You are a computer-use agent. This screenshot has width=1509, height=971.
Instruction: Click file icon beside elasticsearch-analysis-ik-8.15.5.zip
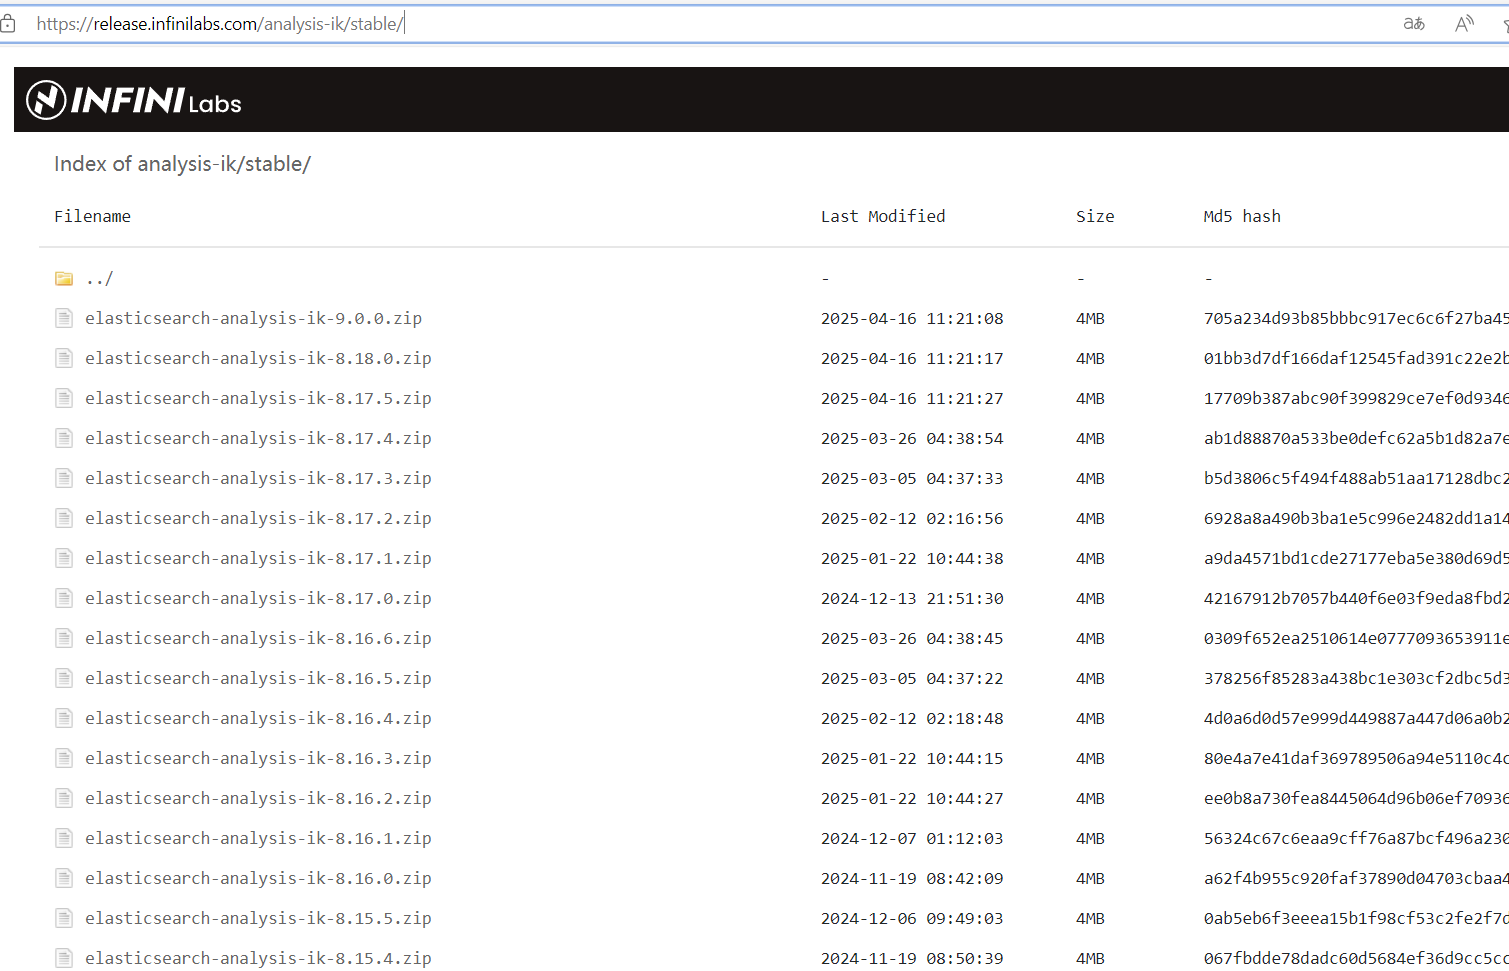[x=64, y=918]
